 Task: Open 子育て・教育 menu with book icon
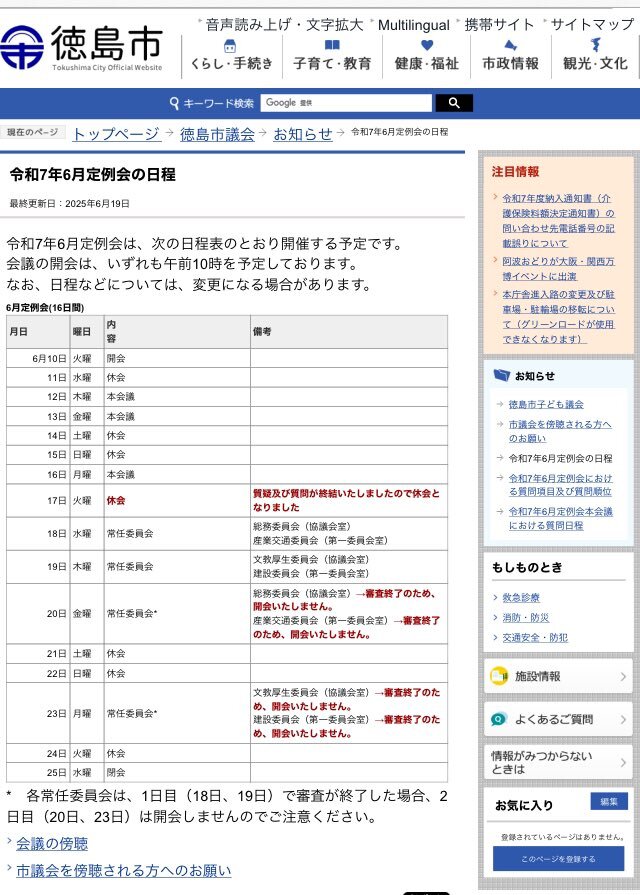click(x=332, y=55)
